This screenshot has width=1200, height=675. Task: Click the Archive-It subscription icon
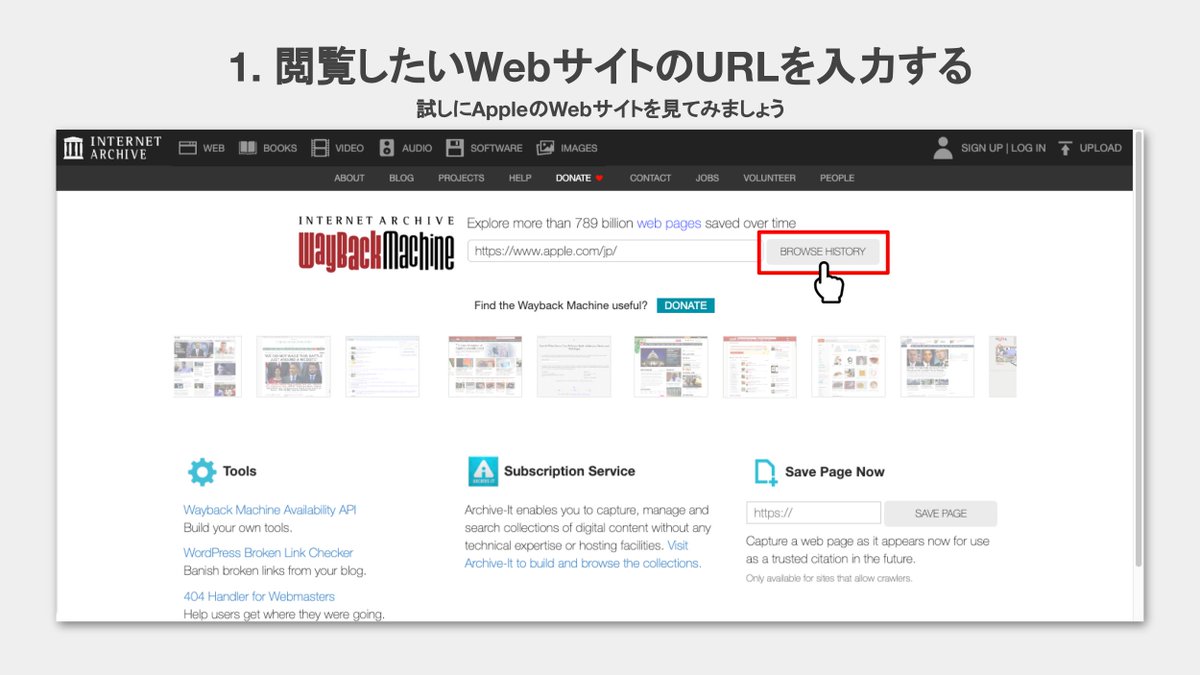483,471
